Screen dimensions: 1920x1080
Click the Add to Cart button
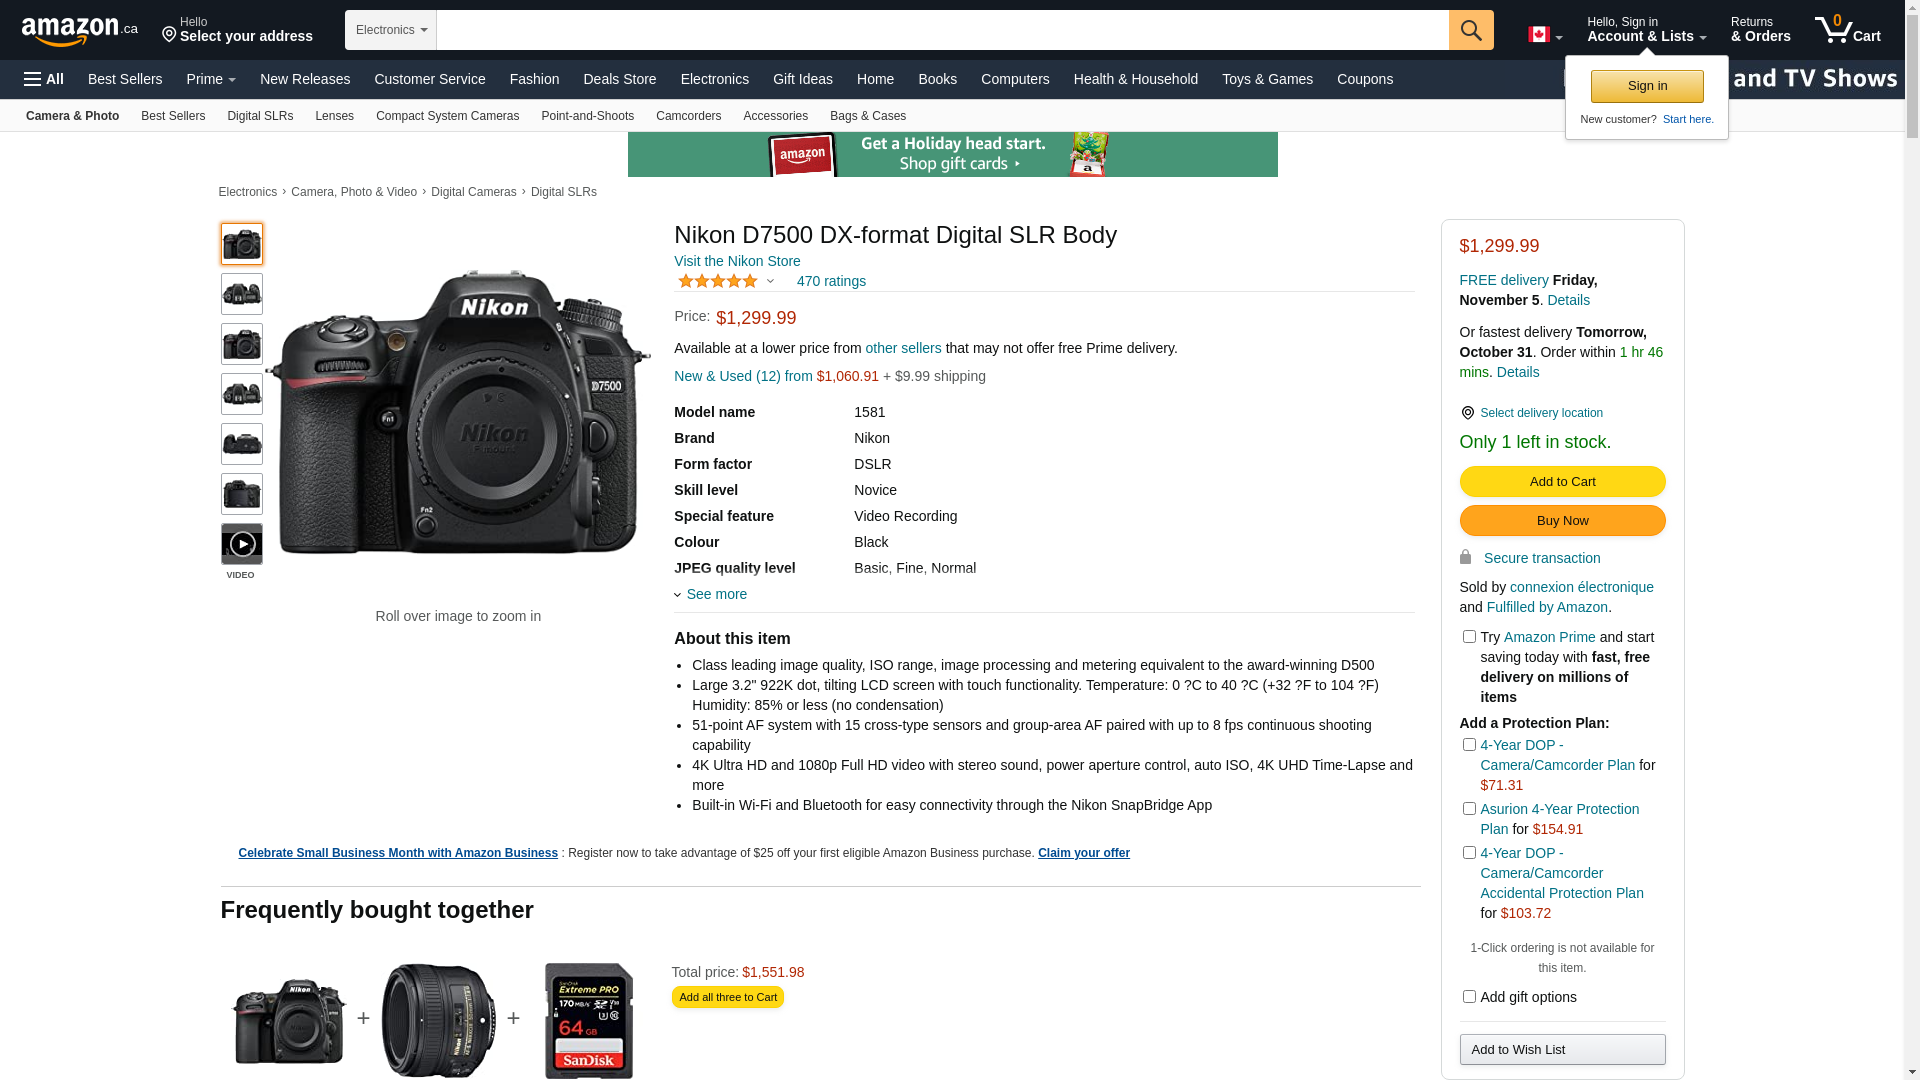1562,482
